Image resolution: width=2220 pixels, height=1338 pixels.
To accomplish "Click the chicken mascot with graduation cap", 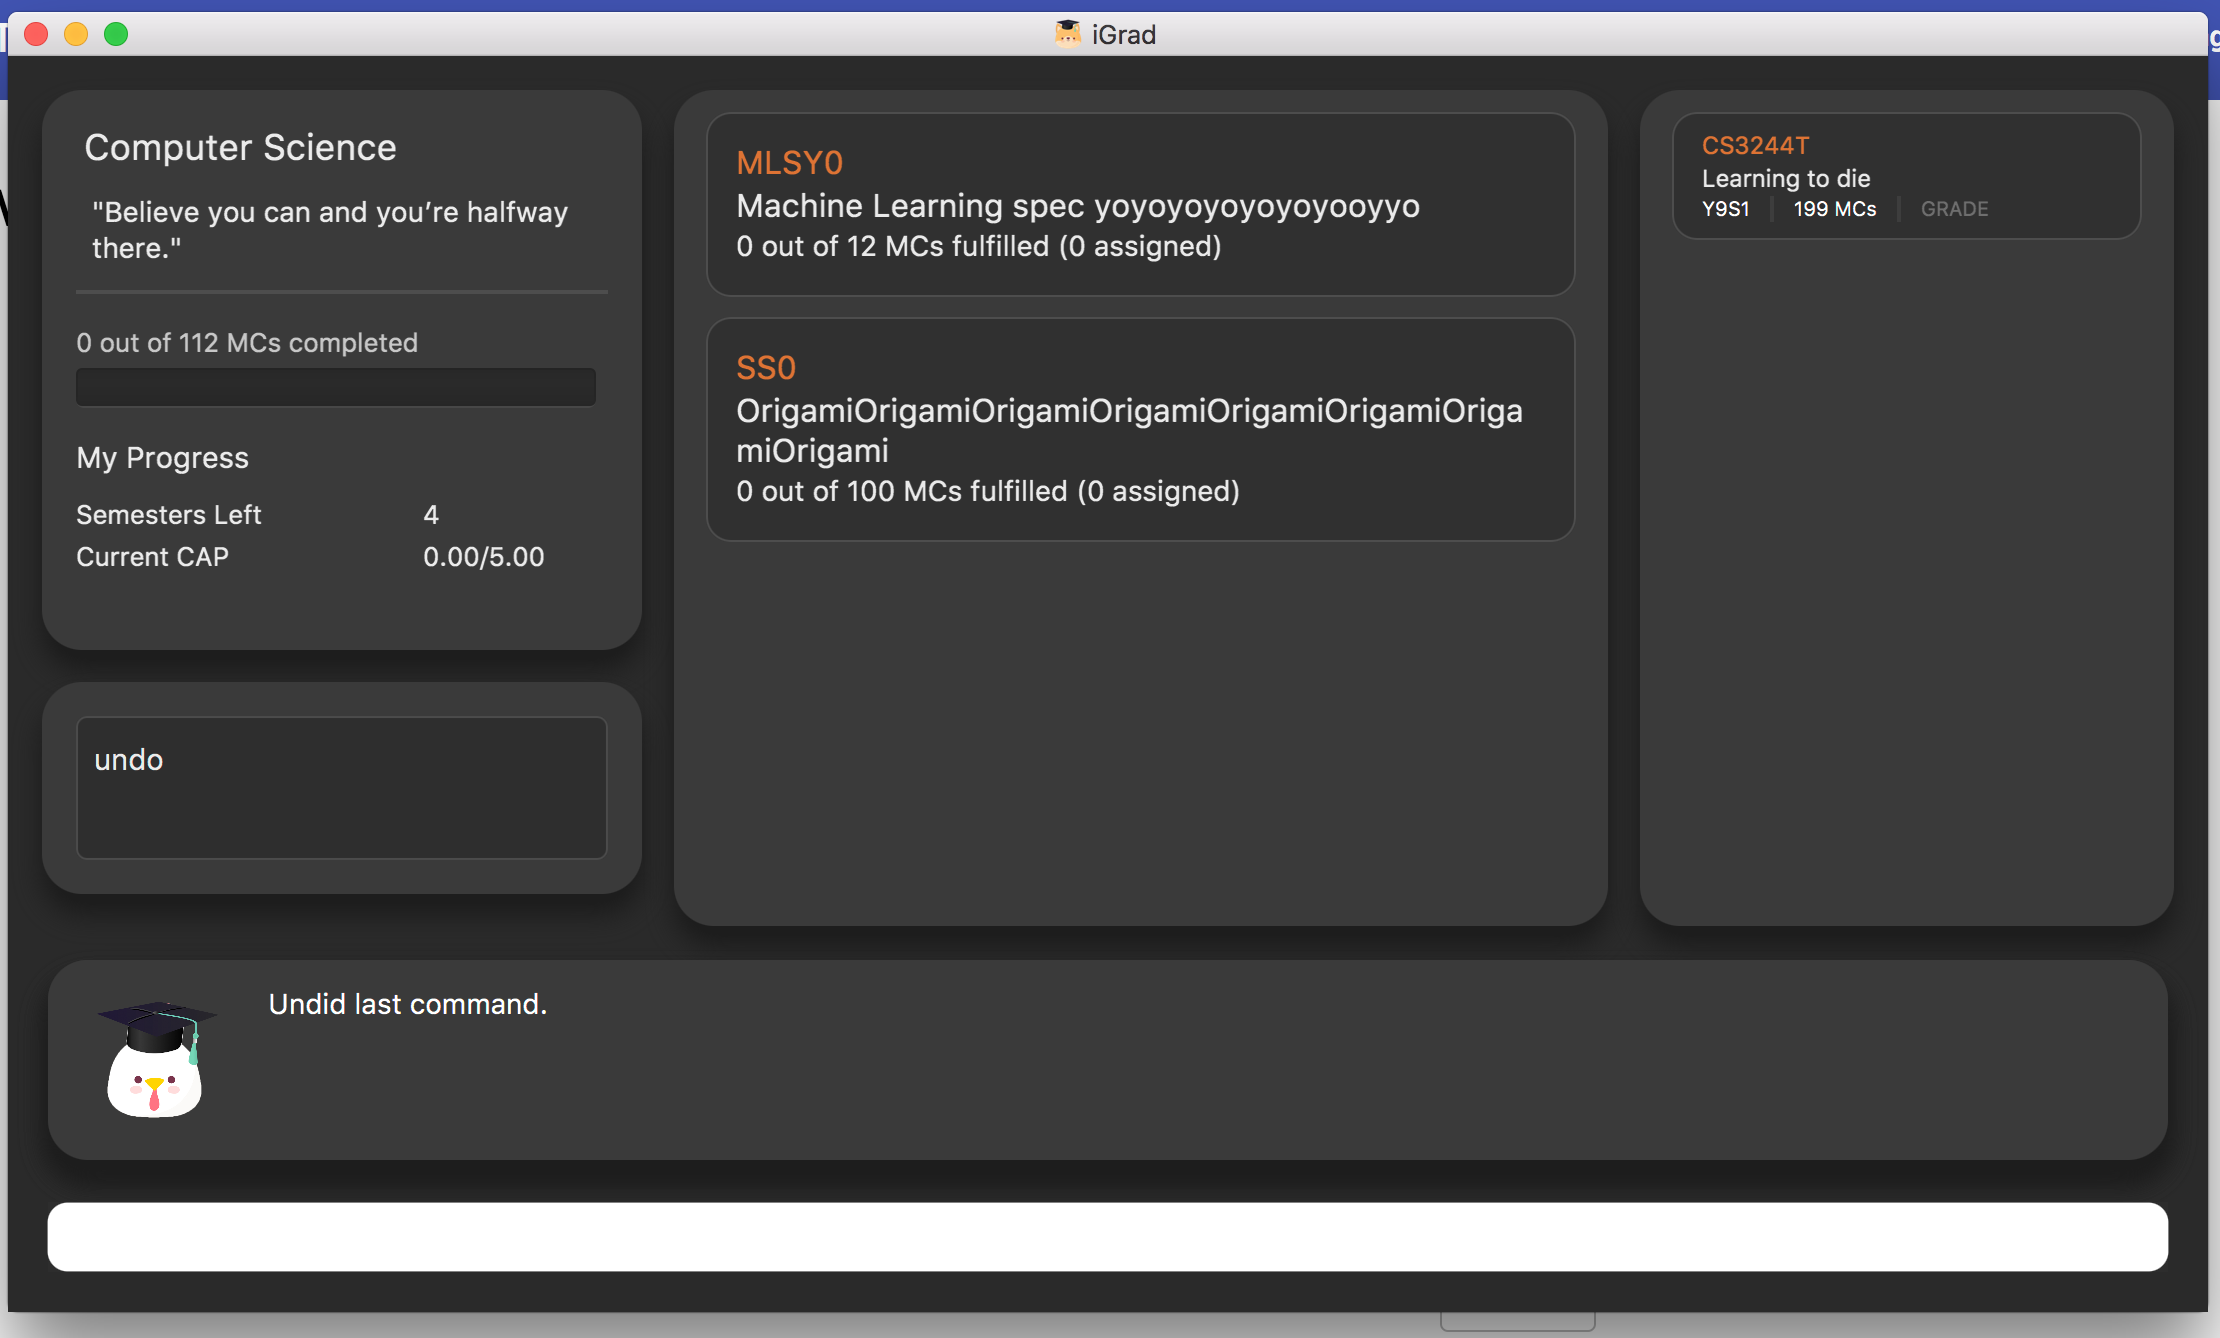I will [x=155, y=1059].
